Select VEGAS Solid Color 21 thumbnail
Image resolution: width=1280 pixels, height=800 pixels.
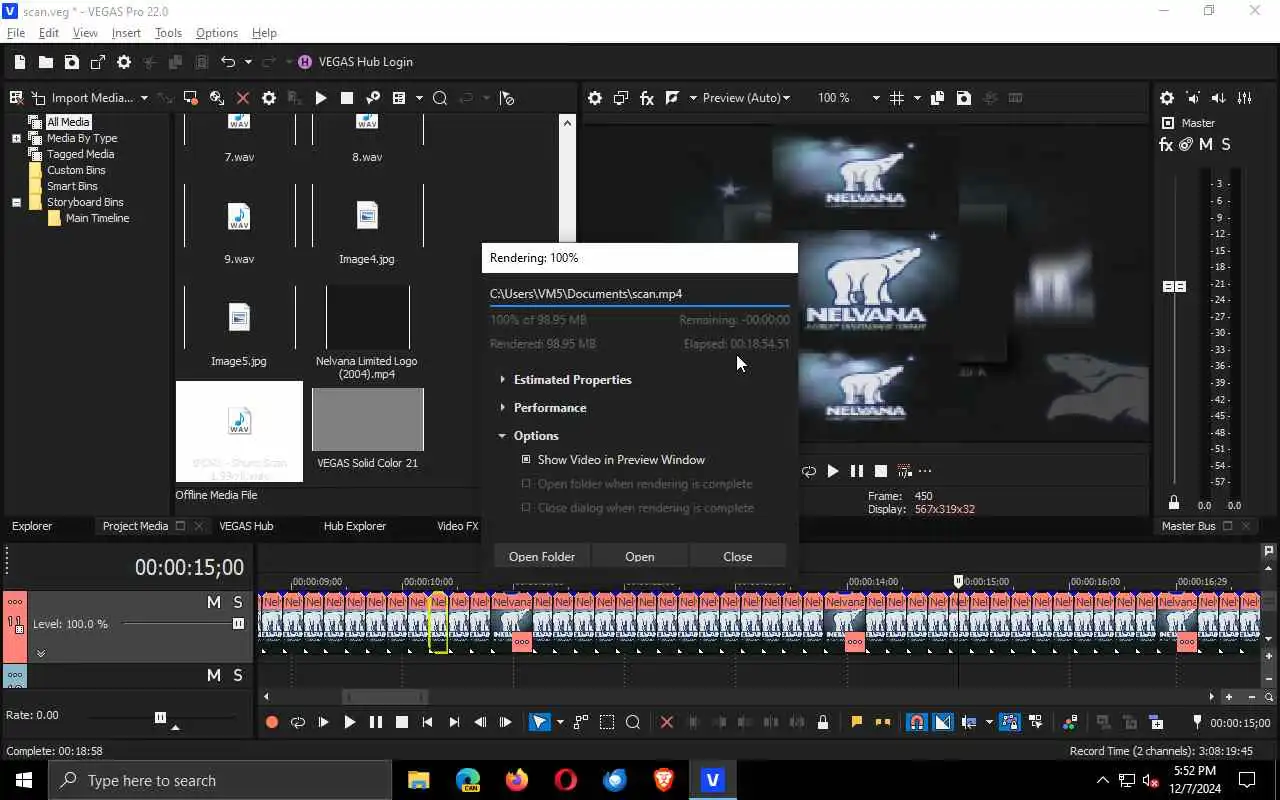368,420
